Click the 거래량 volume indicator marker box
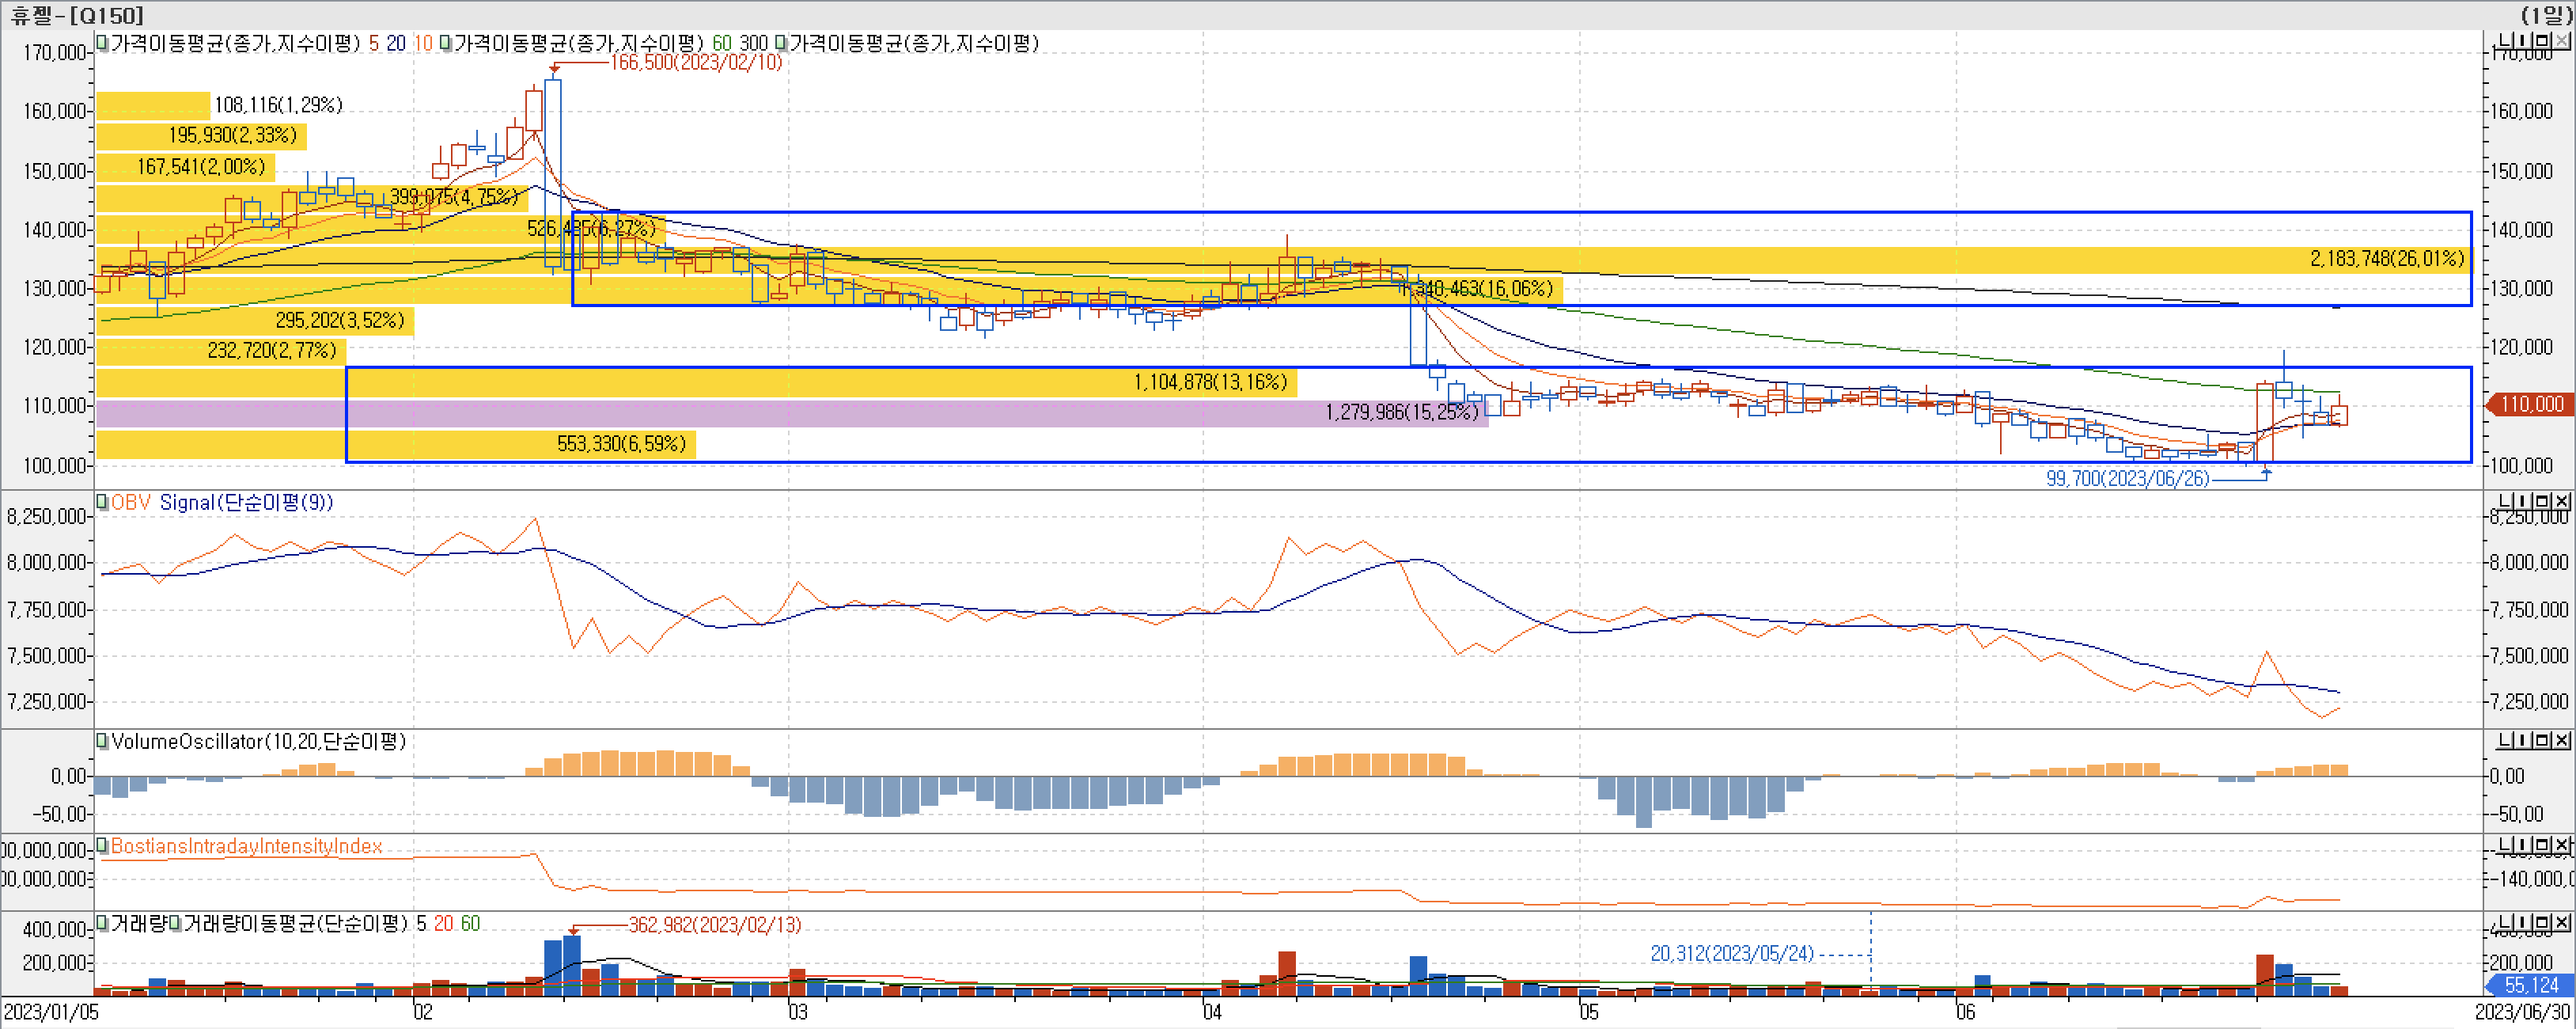Image resolution: width=2576 pixels, height=1029 pixels. click(102, 923)
